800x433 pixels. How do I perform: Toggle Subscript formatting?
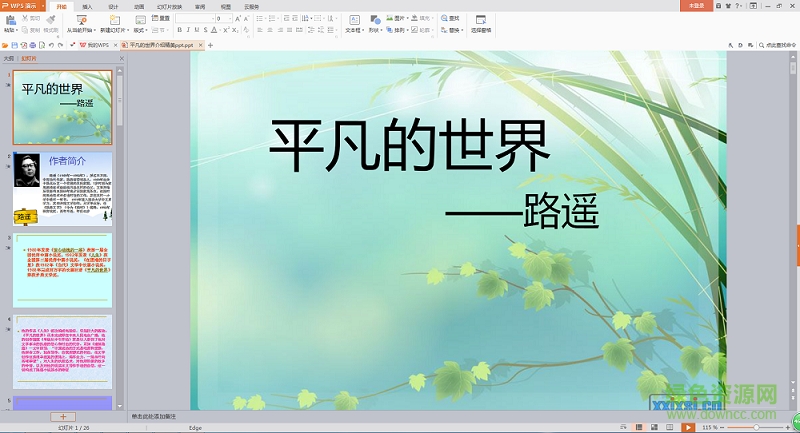coord(235,30)
